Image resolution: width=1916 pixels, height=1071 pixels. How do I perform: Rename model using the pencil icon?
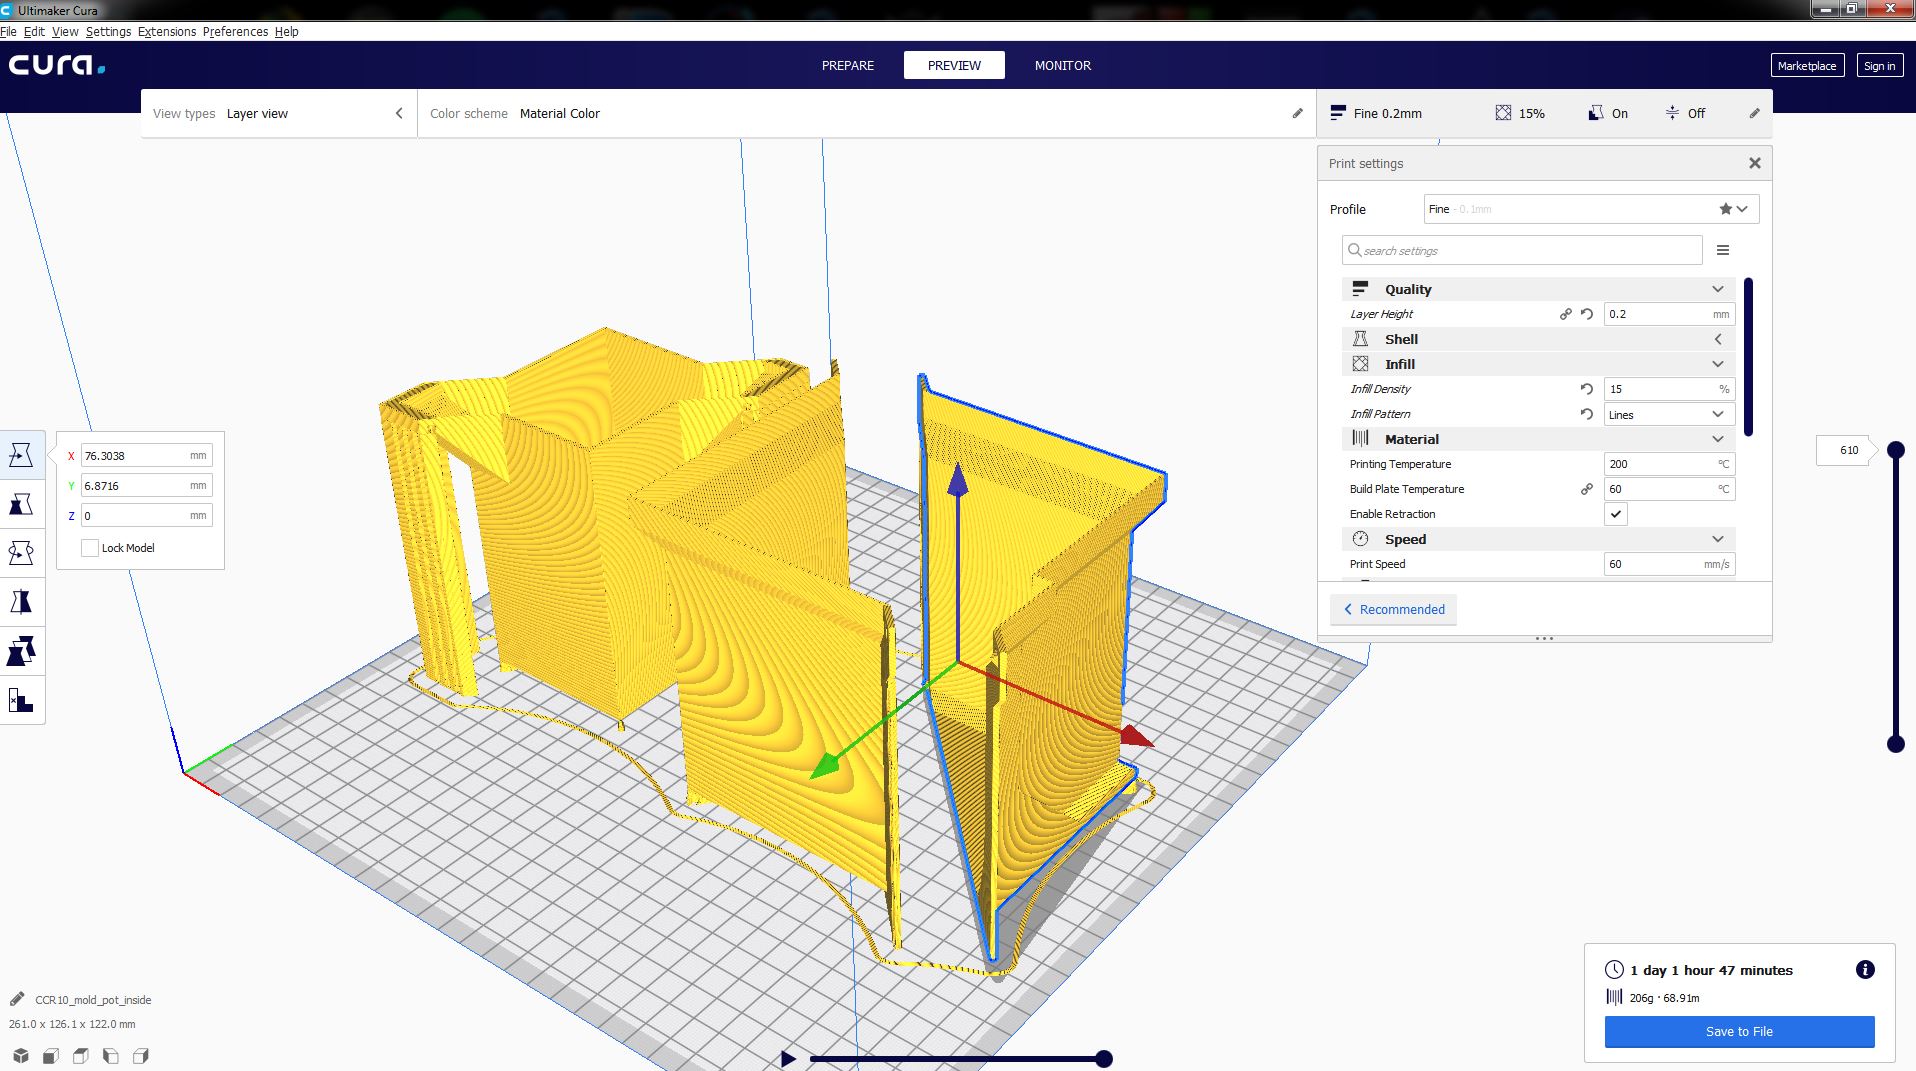click(x=18, y=999)
